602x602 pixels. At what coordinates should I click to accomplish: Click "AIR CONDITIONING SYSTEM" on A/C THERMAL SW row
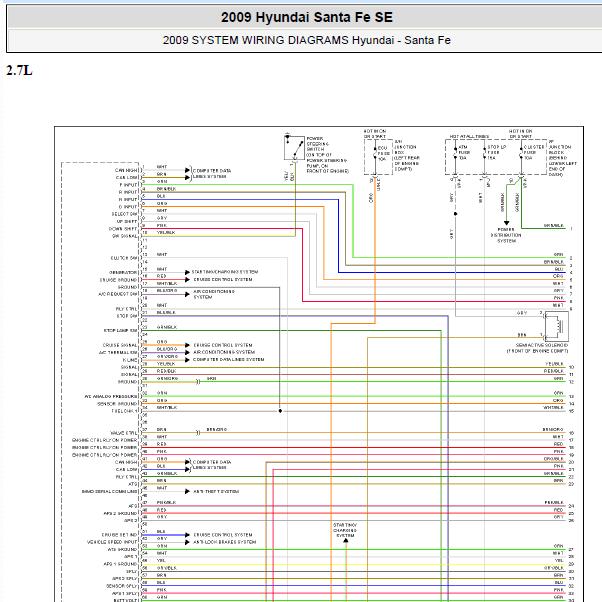(x=224, y=352)
